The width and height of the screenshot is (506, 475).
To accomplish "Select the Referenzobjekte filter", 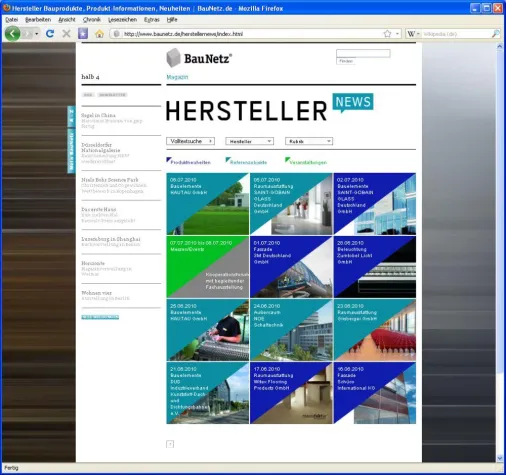I will coord(248,162).
